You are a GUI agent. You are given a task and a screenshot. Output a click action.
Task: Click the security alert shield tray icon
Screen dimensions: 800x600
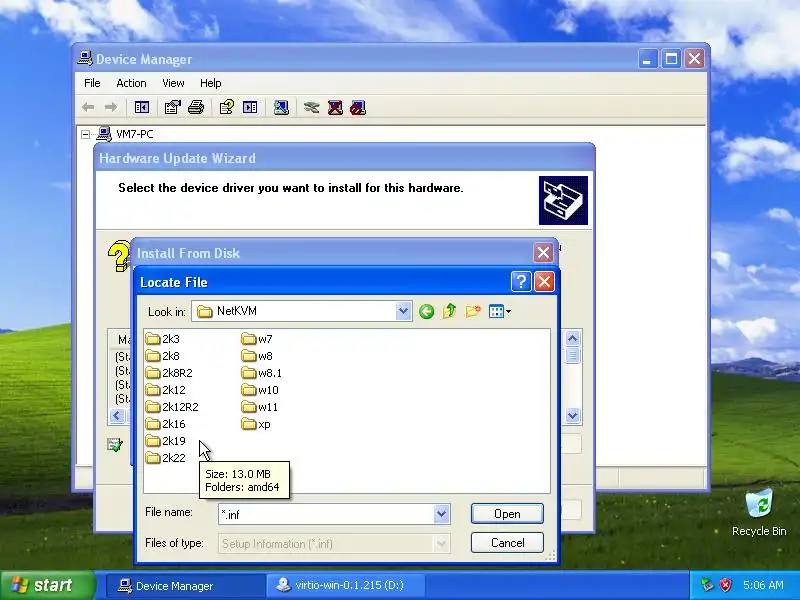coord(726,585)
